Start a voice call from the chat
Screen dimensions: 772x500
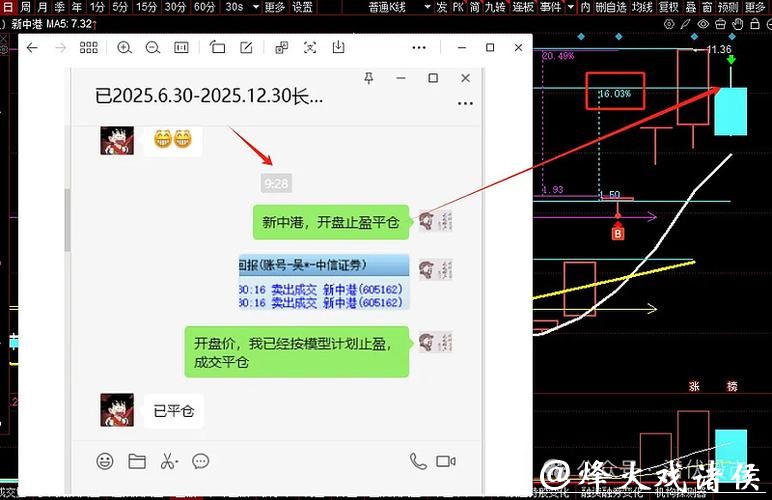418,461
